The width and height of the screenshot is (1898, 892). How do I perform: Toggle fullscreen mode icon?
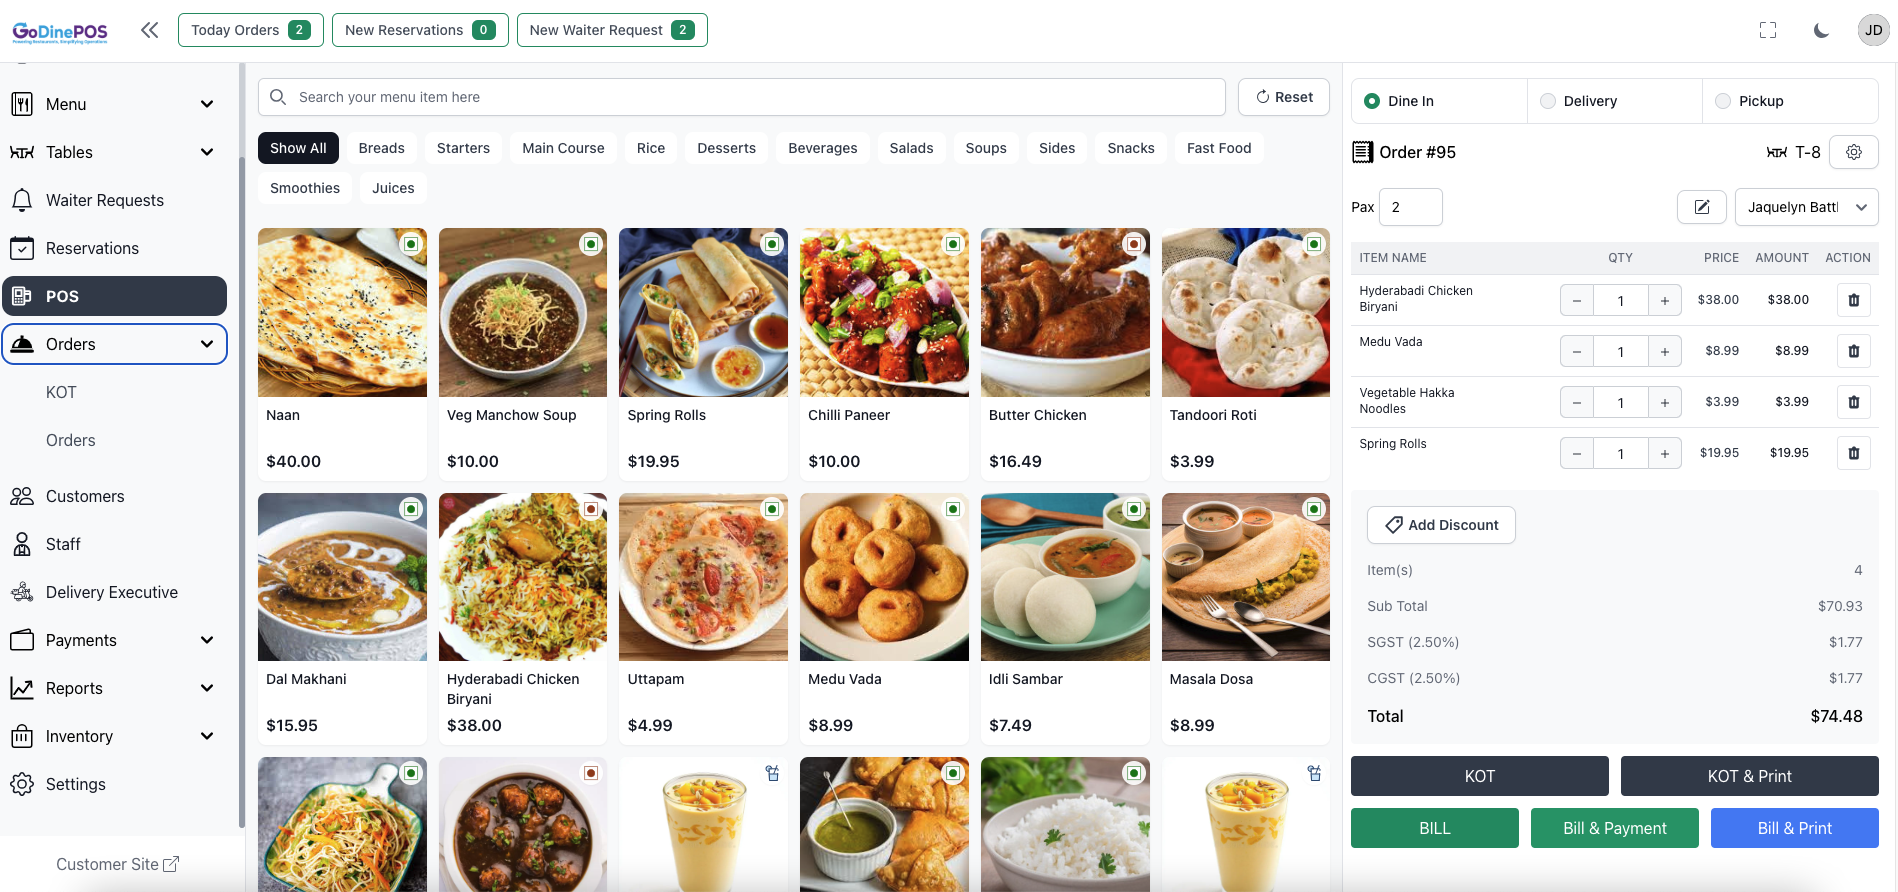click(x=1768, y=30)
